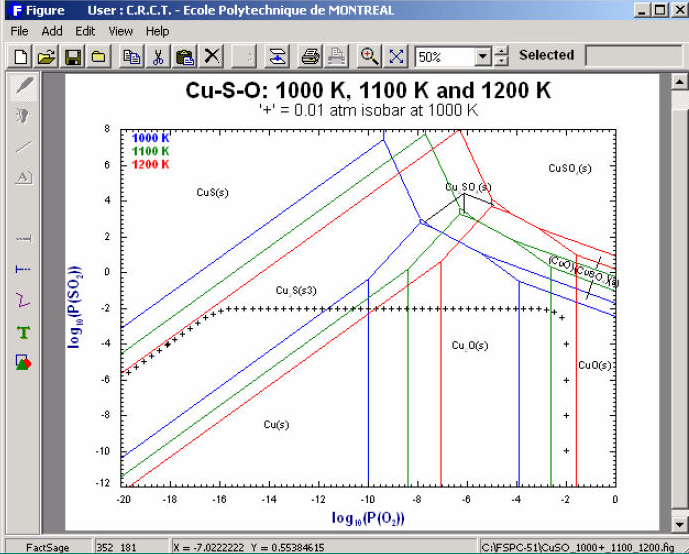Click the red '1200 K' legend label
Image resolution: width=689 pixels, height=554 pixels.
(x=151, y=164)
